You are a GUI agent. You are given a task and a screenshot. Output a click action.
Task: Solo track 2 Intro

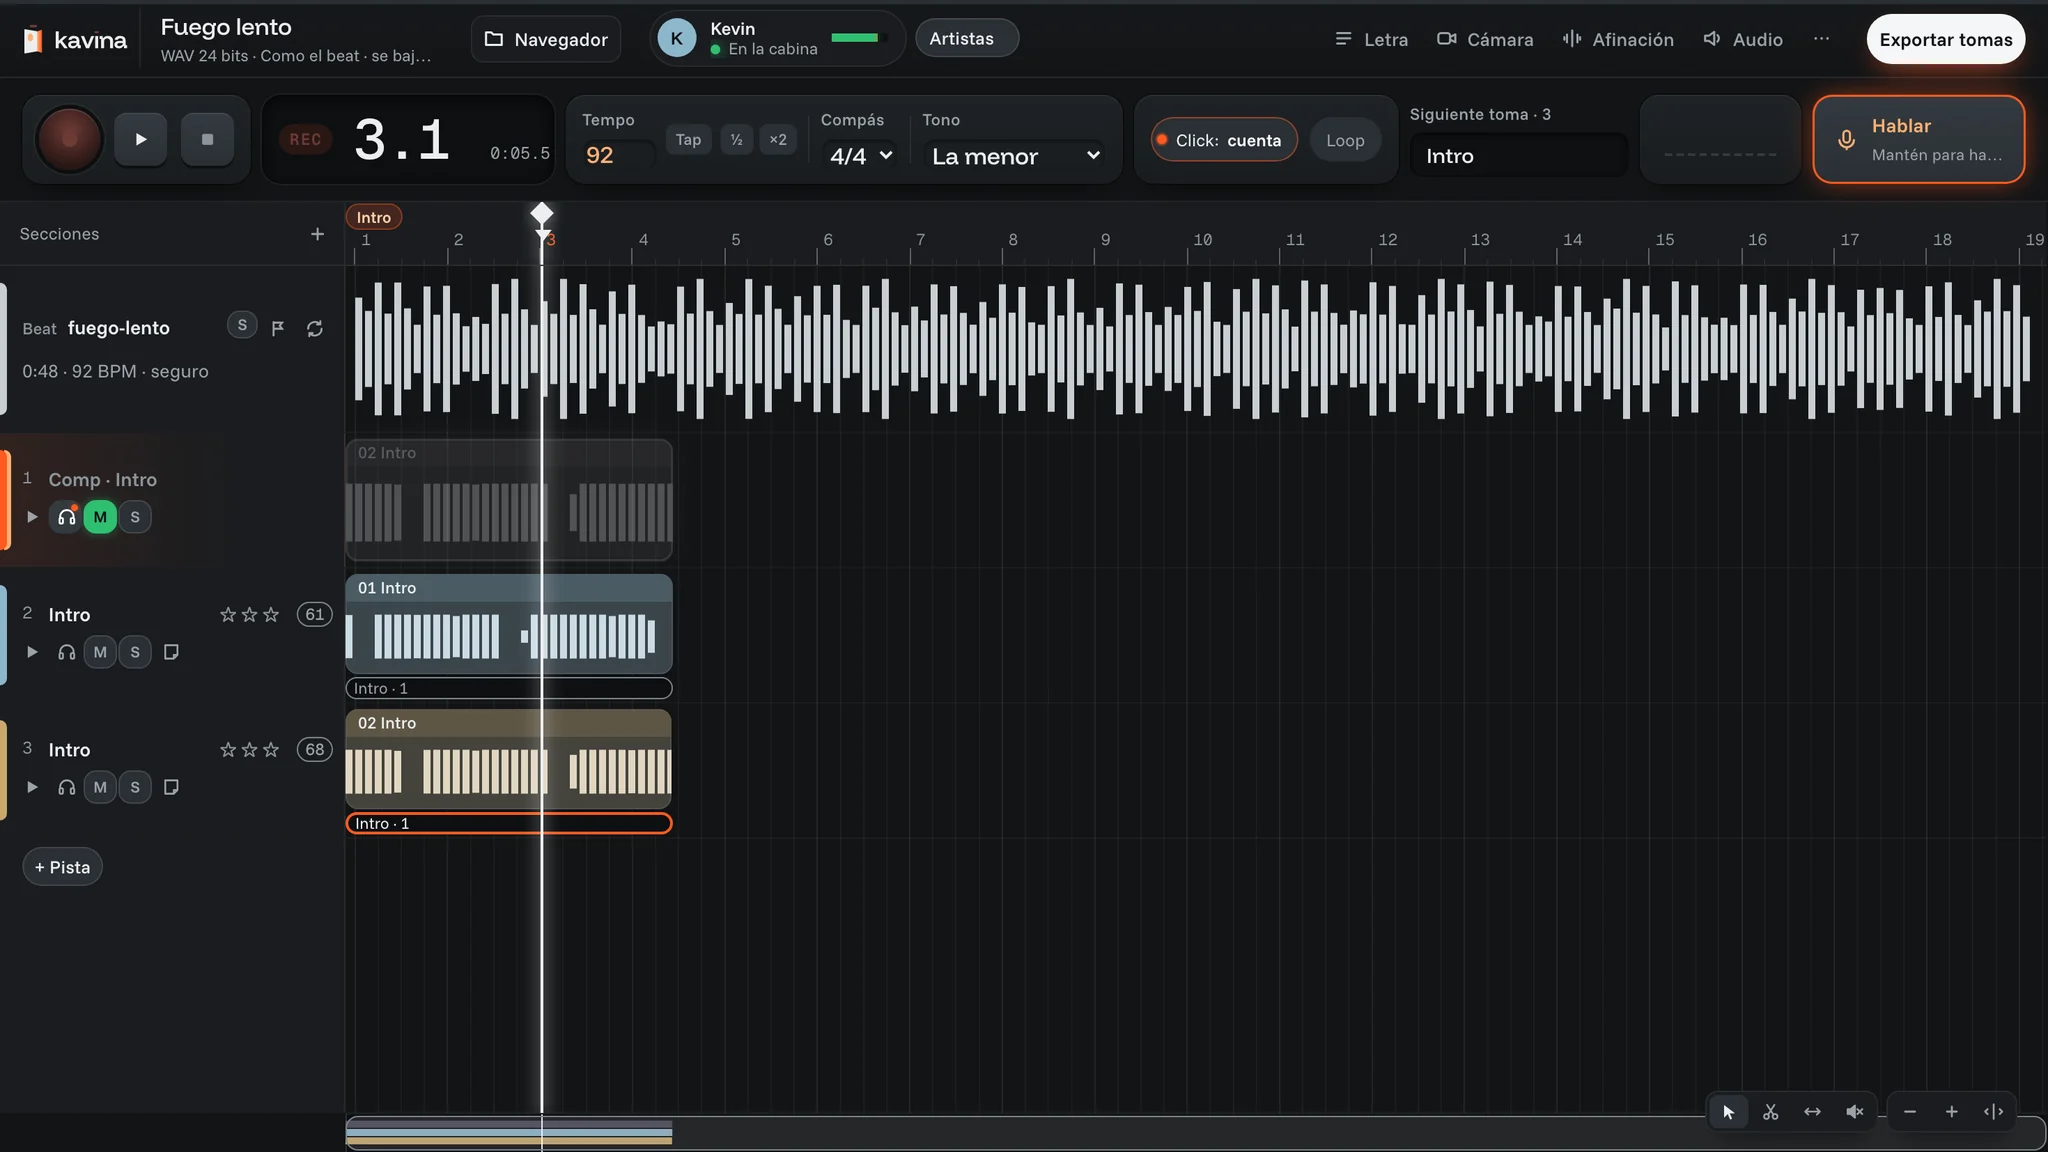(135, 652)
